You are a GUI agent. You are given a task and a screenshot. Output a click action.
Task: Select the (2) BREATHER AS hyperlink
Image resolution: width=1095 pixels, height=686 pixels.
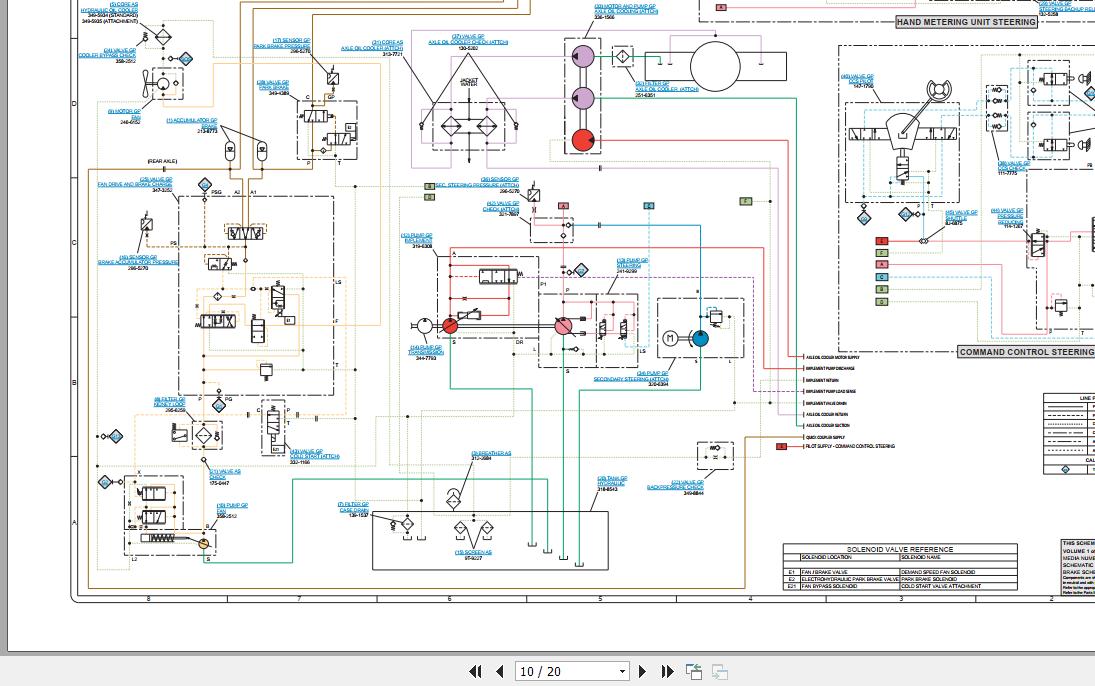pos(490,453)
